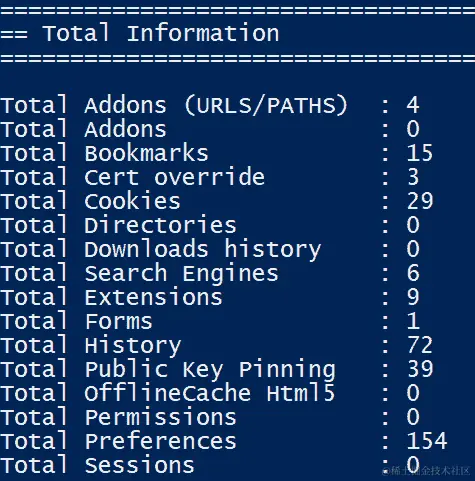Click the Bookmarks count 15
Screen dimensions: 475x481
pyautogui.click(x=420, y=153)
